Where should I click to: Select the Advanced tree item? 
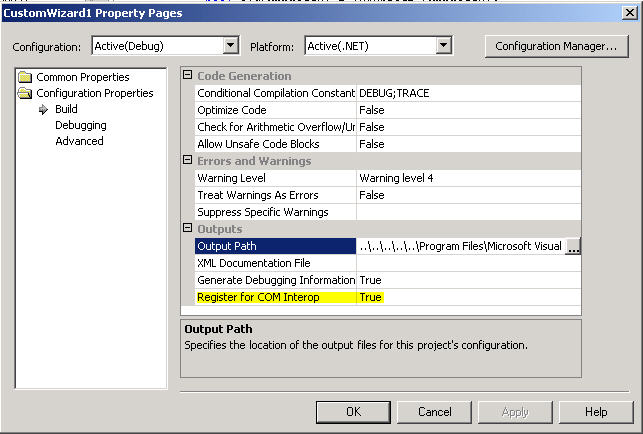79,141
